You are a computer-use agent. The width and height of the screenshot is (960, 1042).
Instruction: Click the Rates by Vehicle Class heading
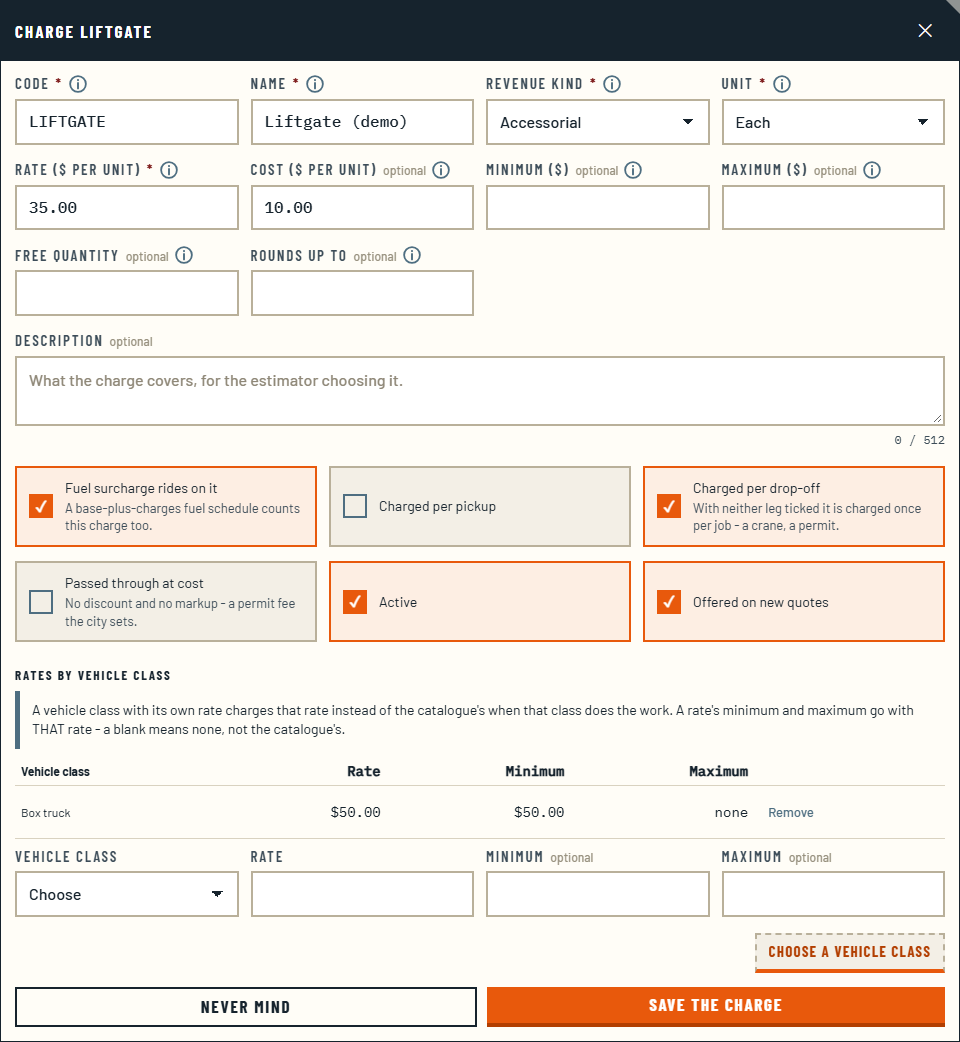(x=93, y=676)
